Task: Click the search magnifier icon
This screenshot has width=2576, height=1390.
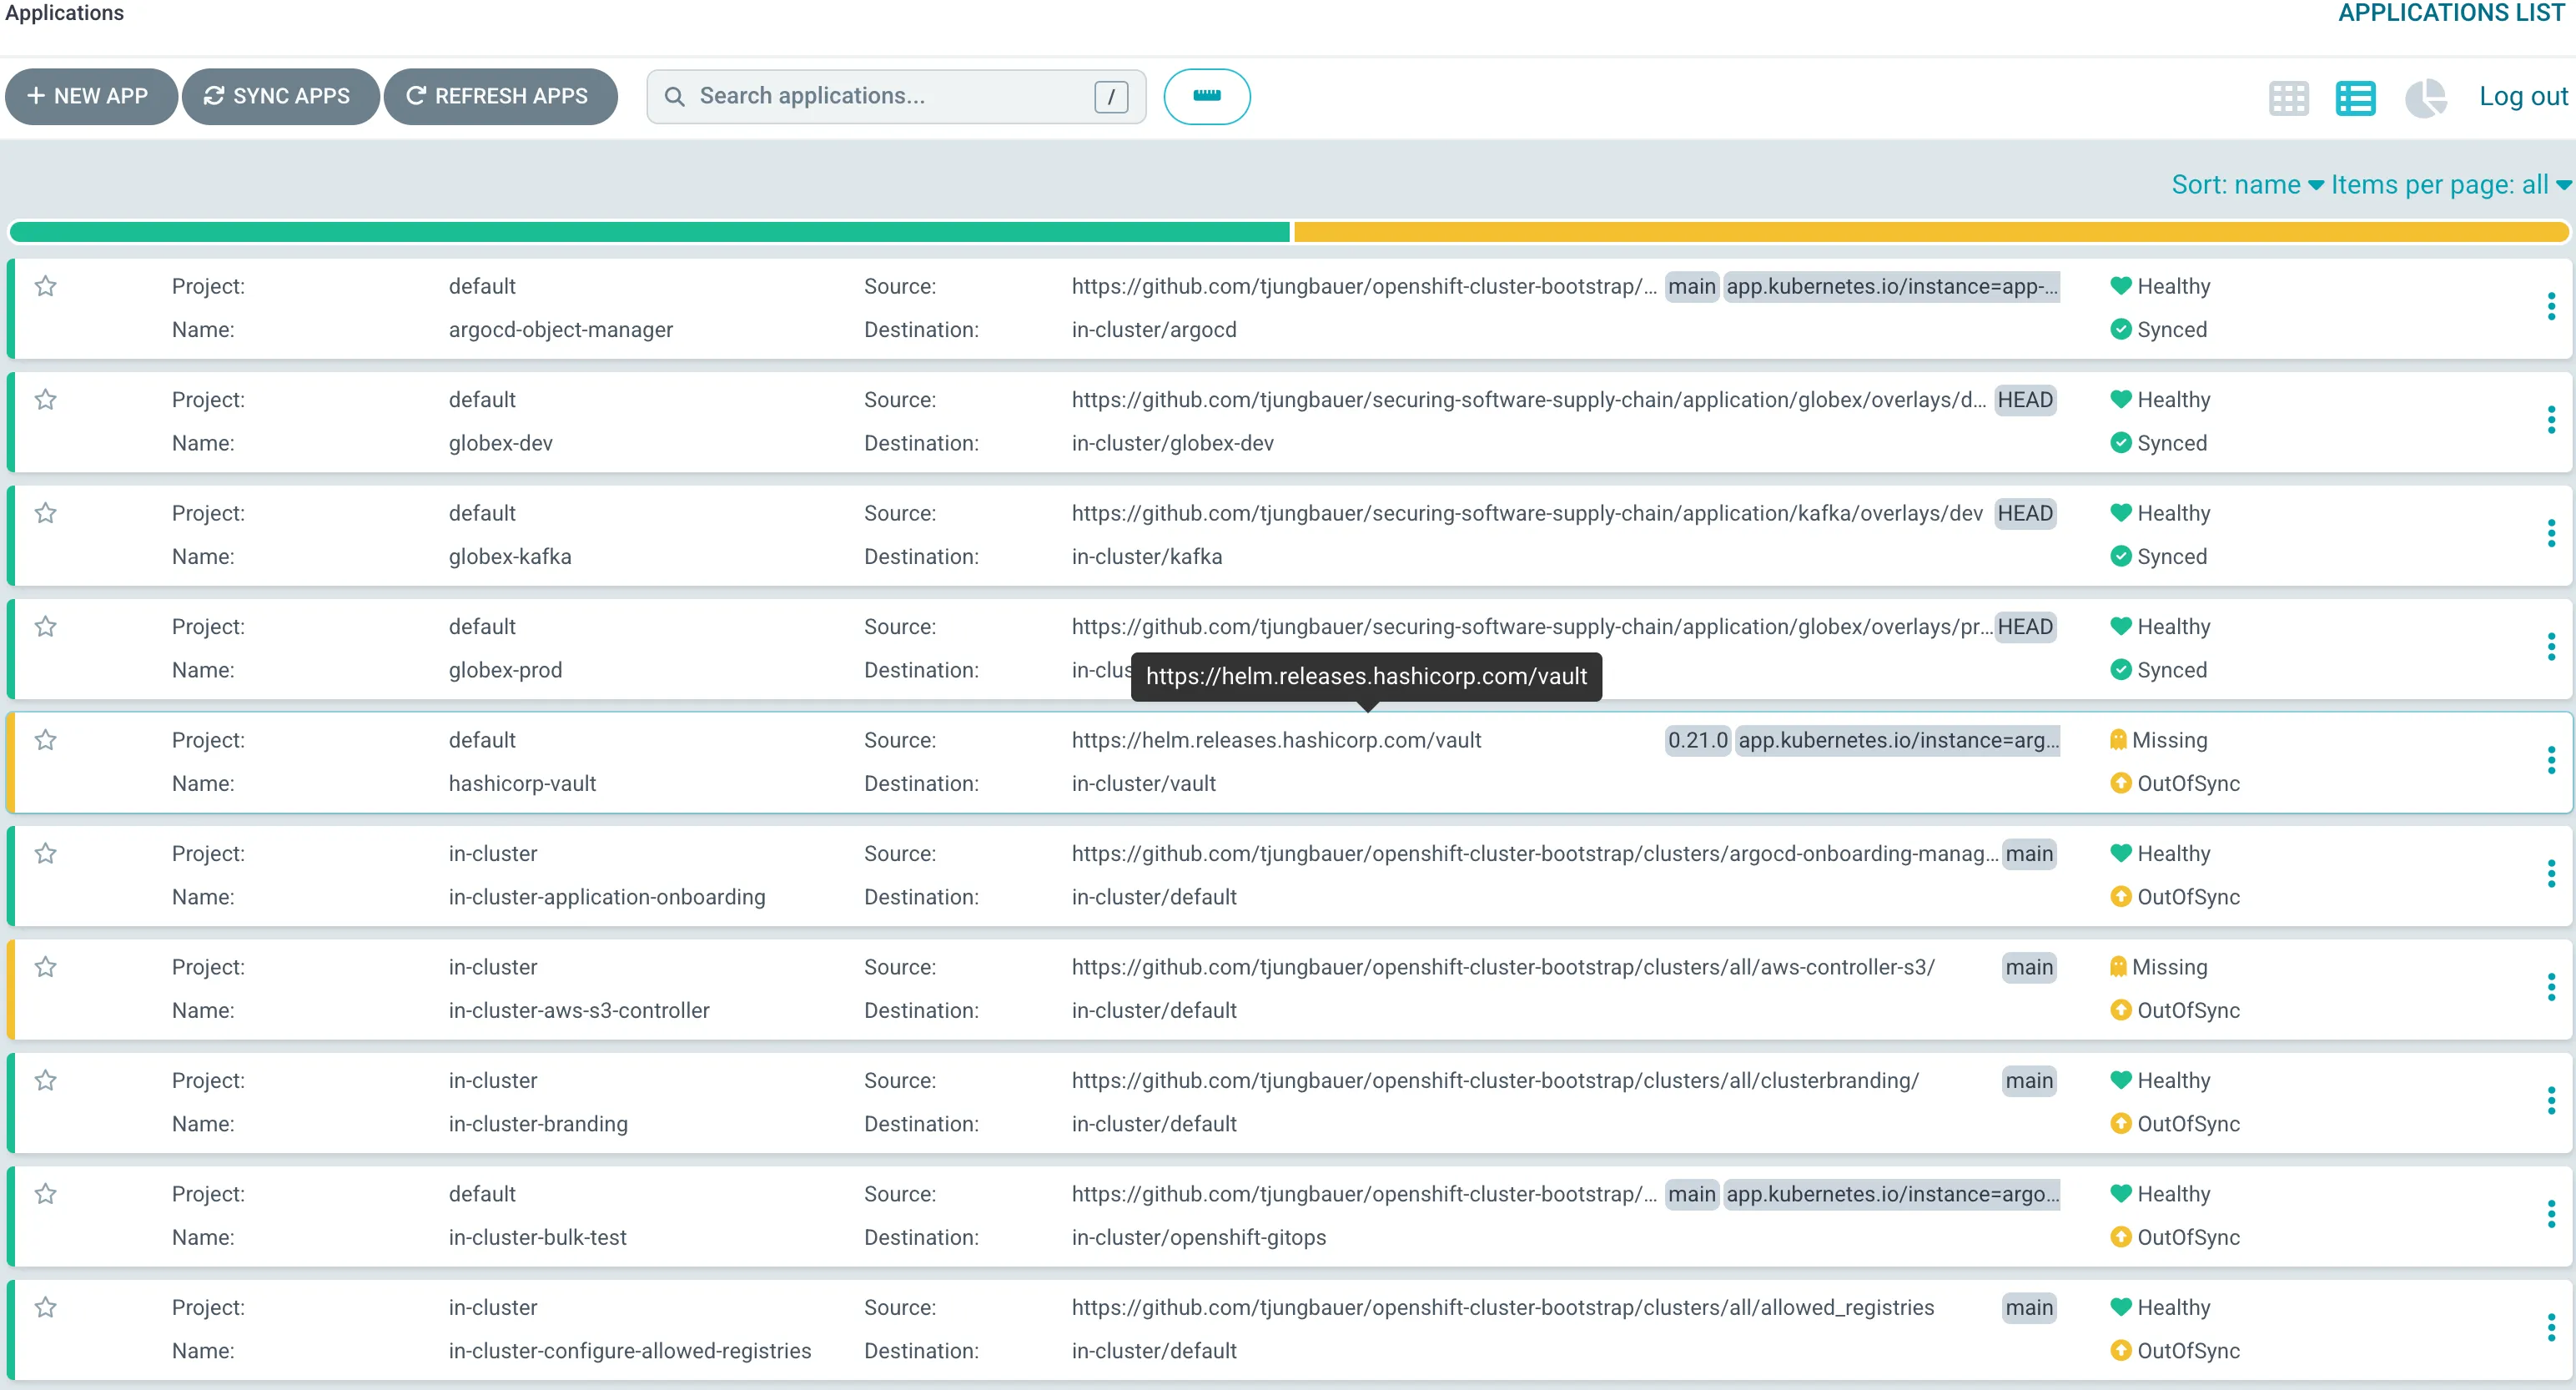Action: click(x=675, y=96)
